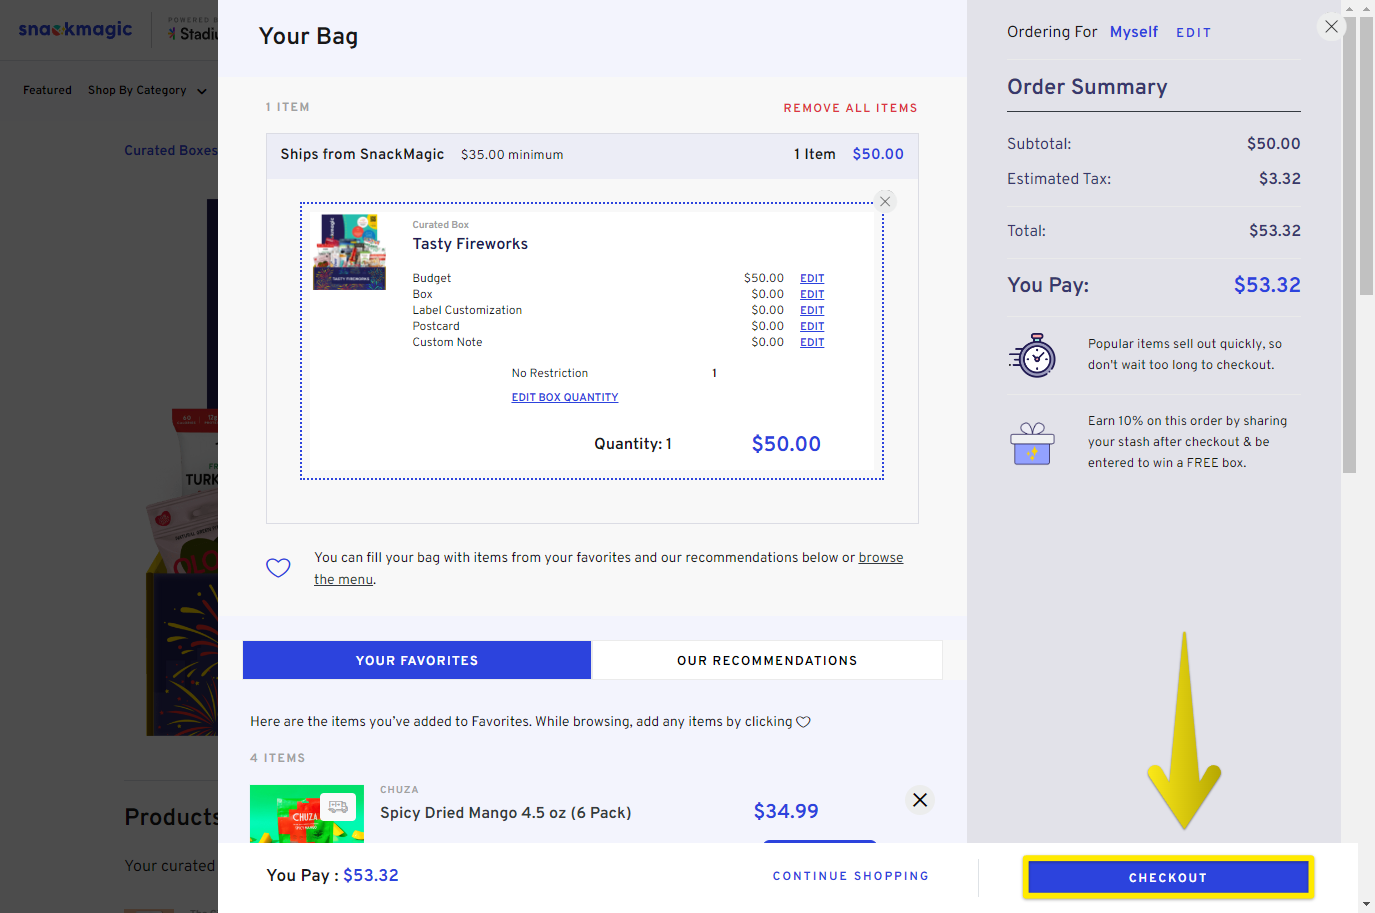This screenshot has width=1375, height=913.
Task: Click the Estimated Tax $3.32 value
Action: 1280,179
